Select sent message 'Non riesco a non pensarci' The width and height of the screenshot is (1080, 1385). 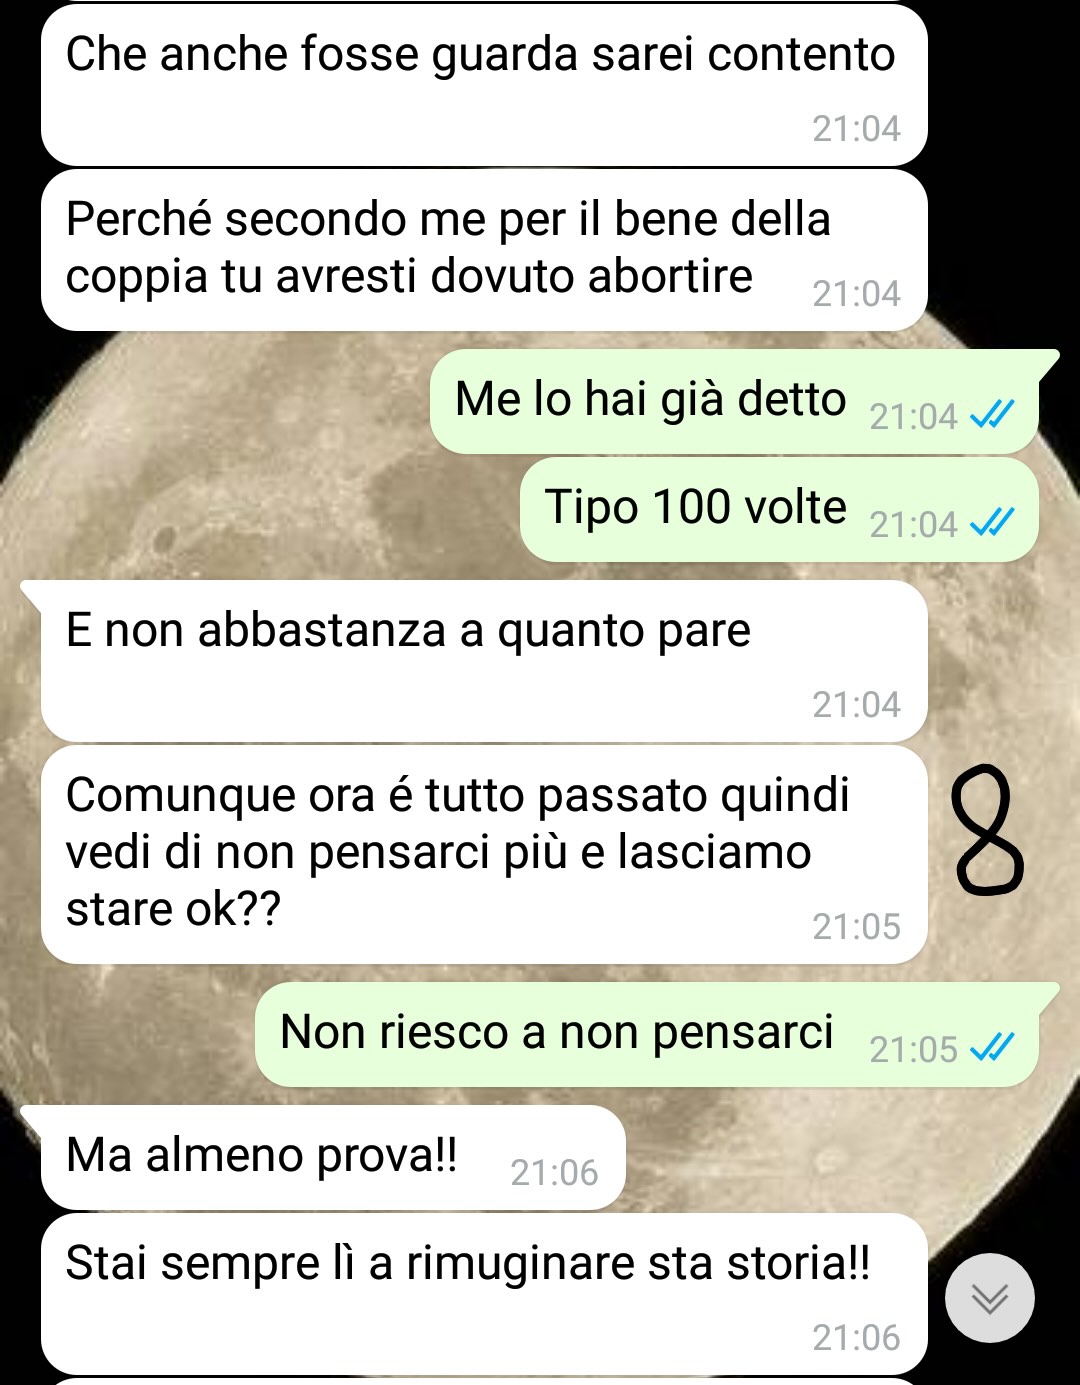coord(648,1034)
